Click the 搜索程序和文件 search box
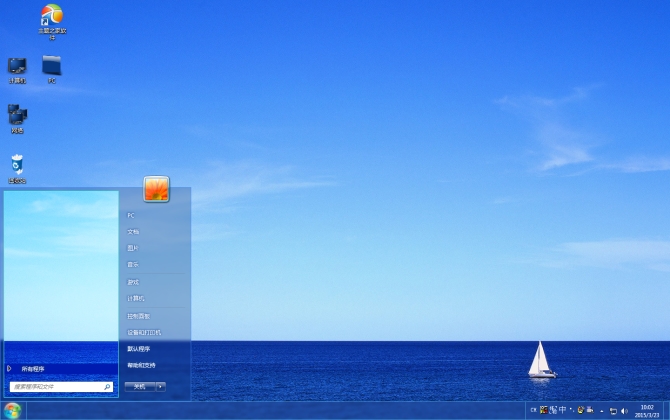 [x=56, y=386]
